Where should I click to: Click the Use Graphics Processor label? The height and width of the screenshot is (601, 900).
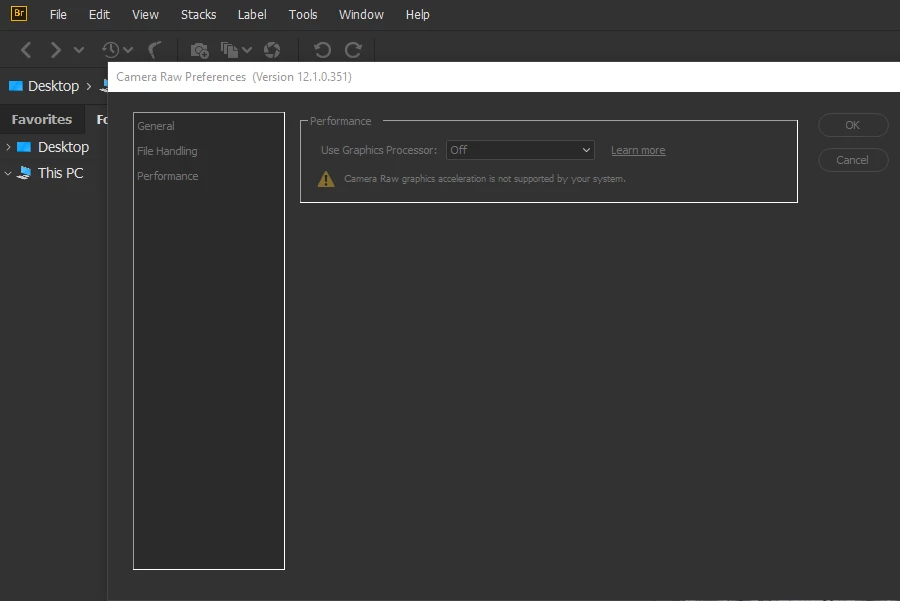pos(379,150)
